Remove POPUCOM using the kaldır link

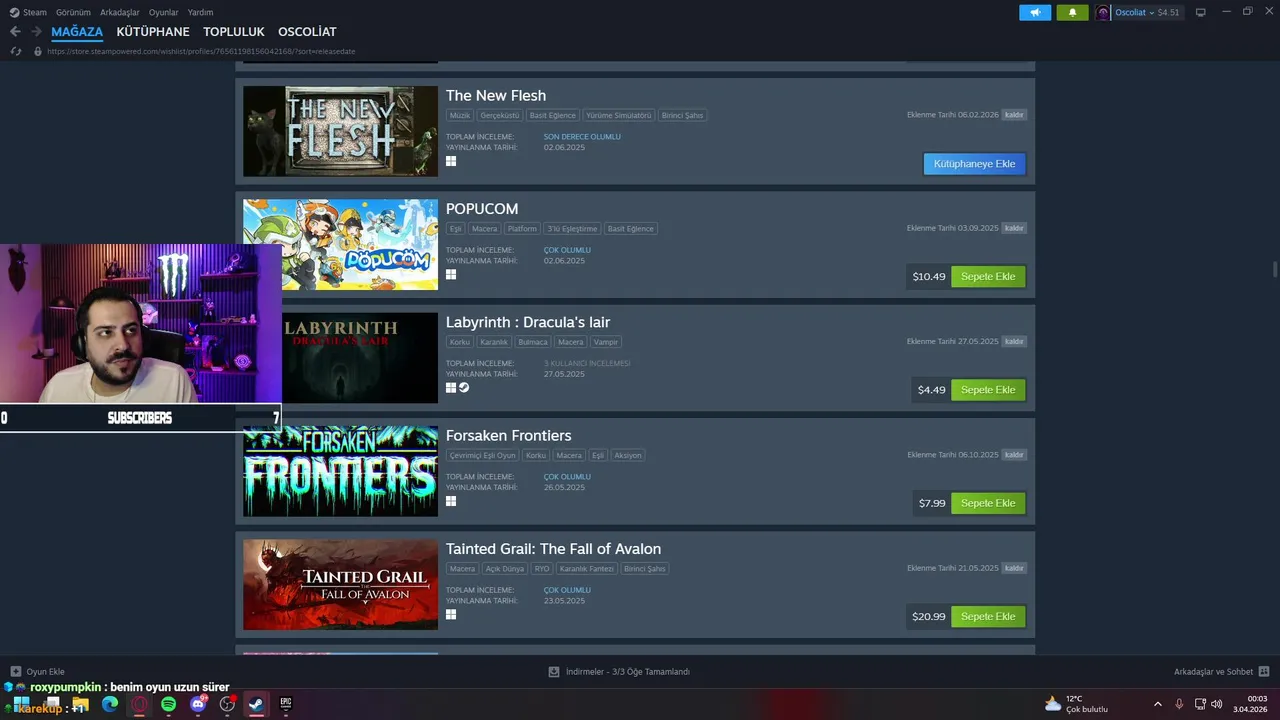coord(1014,228)
